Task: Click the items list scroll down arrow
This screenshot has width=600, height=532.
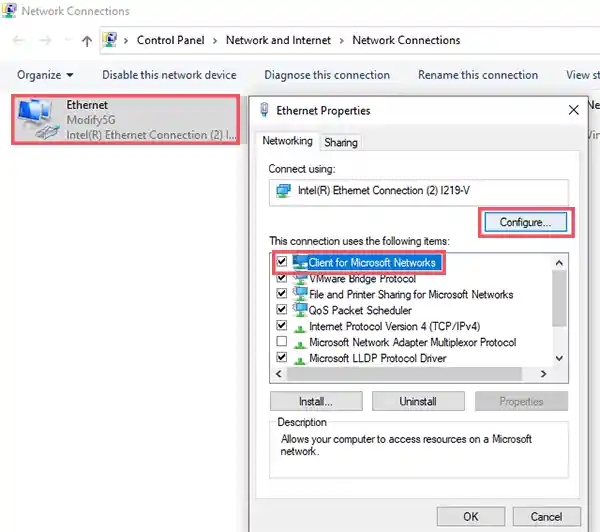Action: [559, 359]
